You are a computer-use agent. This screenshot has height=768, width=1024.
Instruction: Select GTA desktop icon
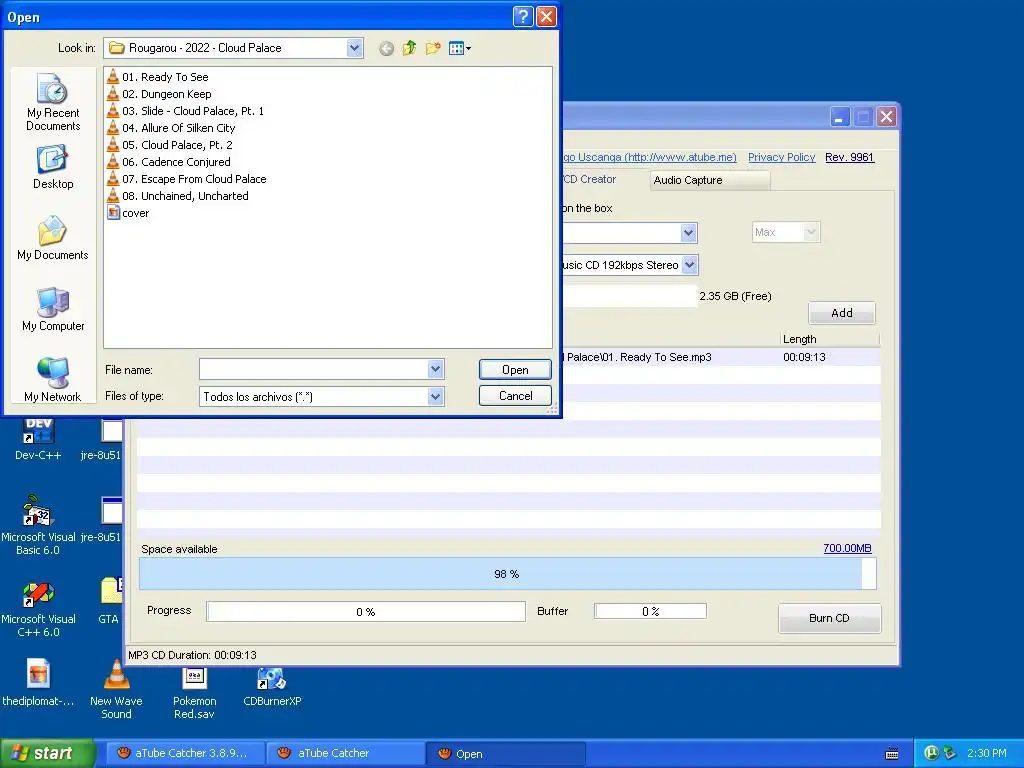point(110,601)
